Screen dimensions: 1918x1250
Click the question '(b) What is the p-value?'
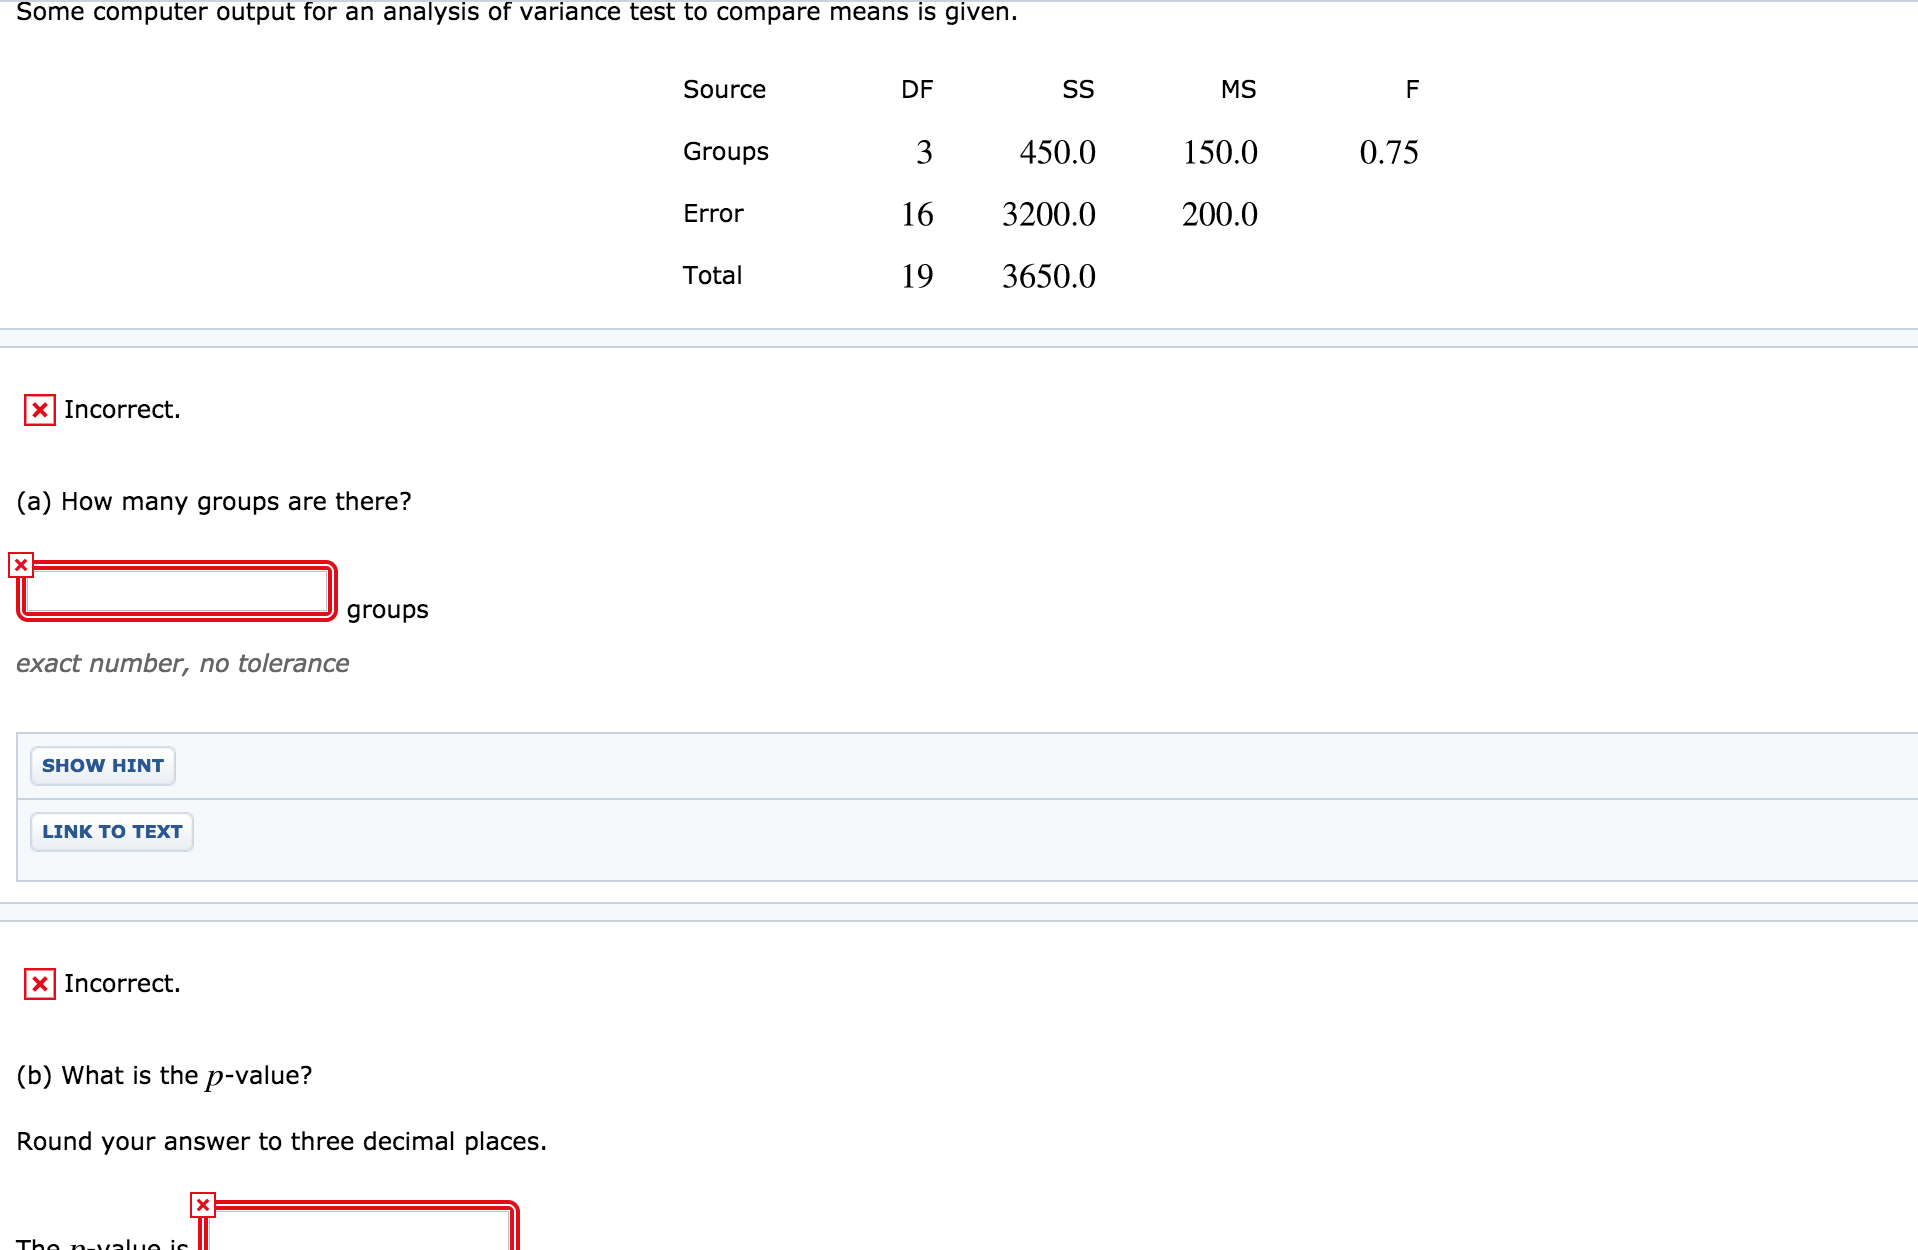click(x=165, y=1076)
